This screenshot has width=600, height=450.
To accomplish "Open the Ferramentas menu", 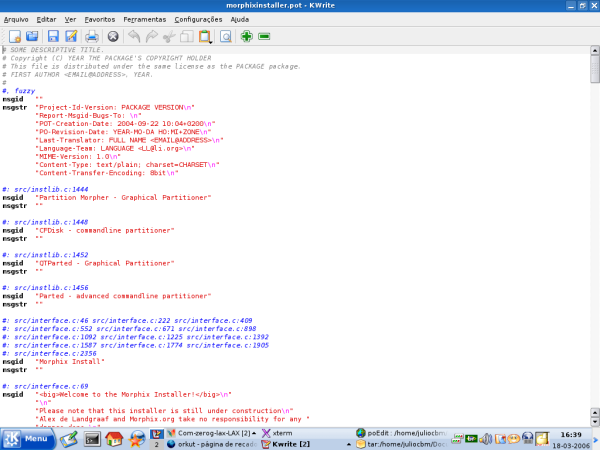I will pyautogui.click(x=145, y=20).
